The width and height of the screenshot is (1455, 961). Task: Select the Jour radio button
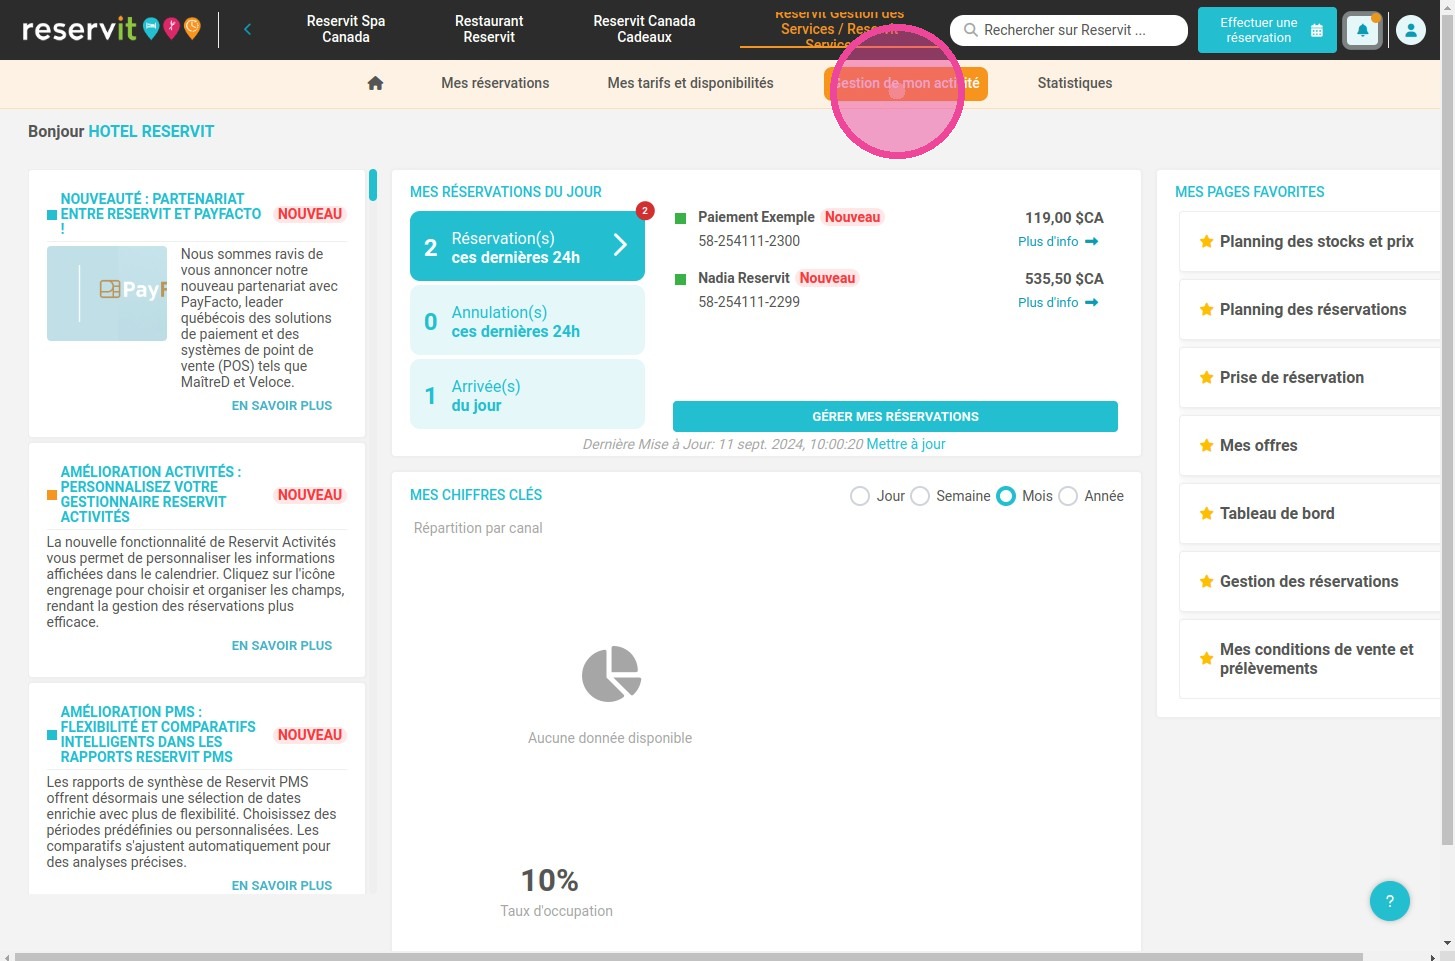[860, 496]
